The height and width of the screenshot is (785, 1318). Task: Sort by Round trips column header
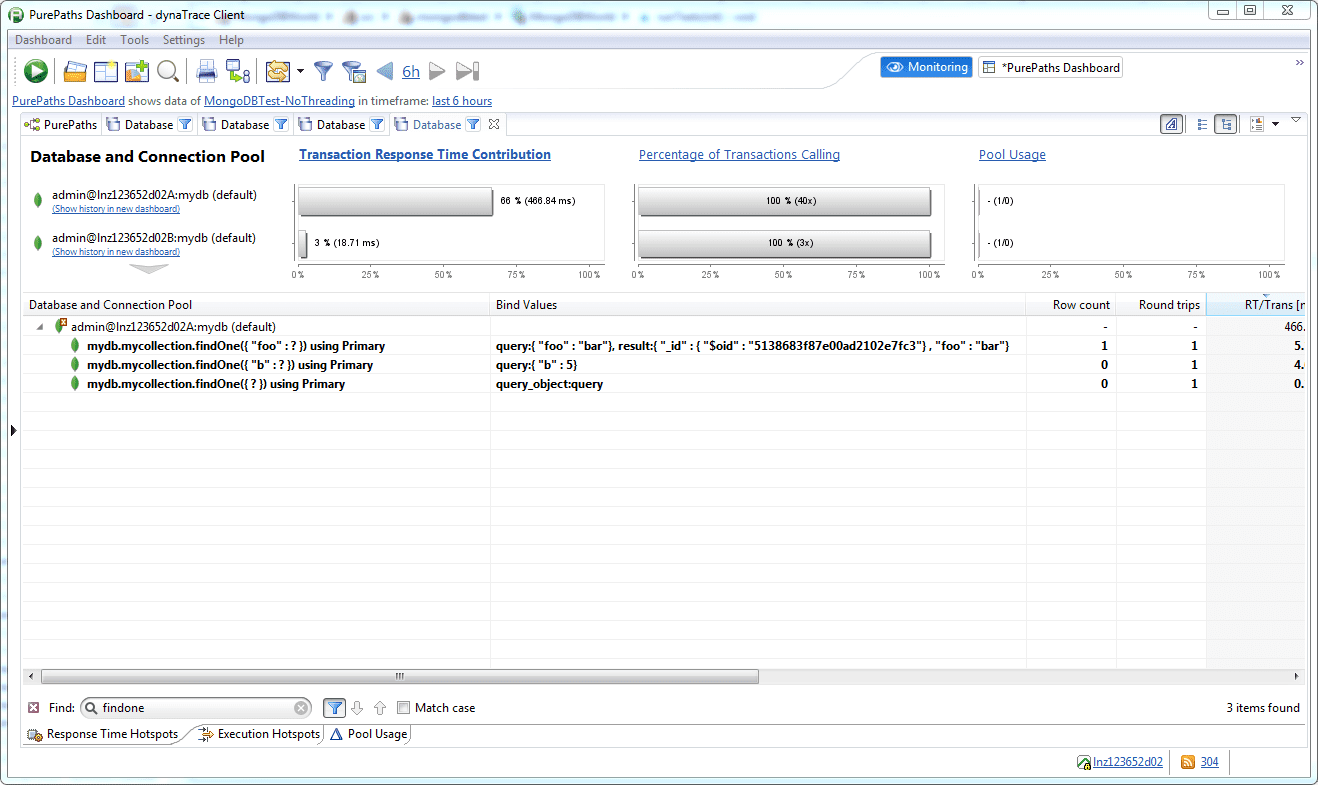(x=1161, y=304)
